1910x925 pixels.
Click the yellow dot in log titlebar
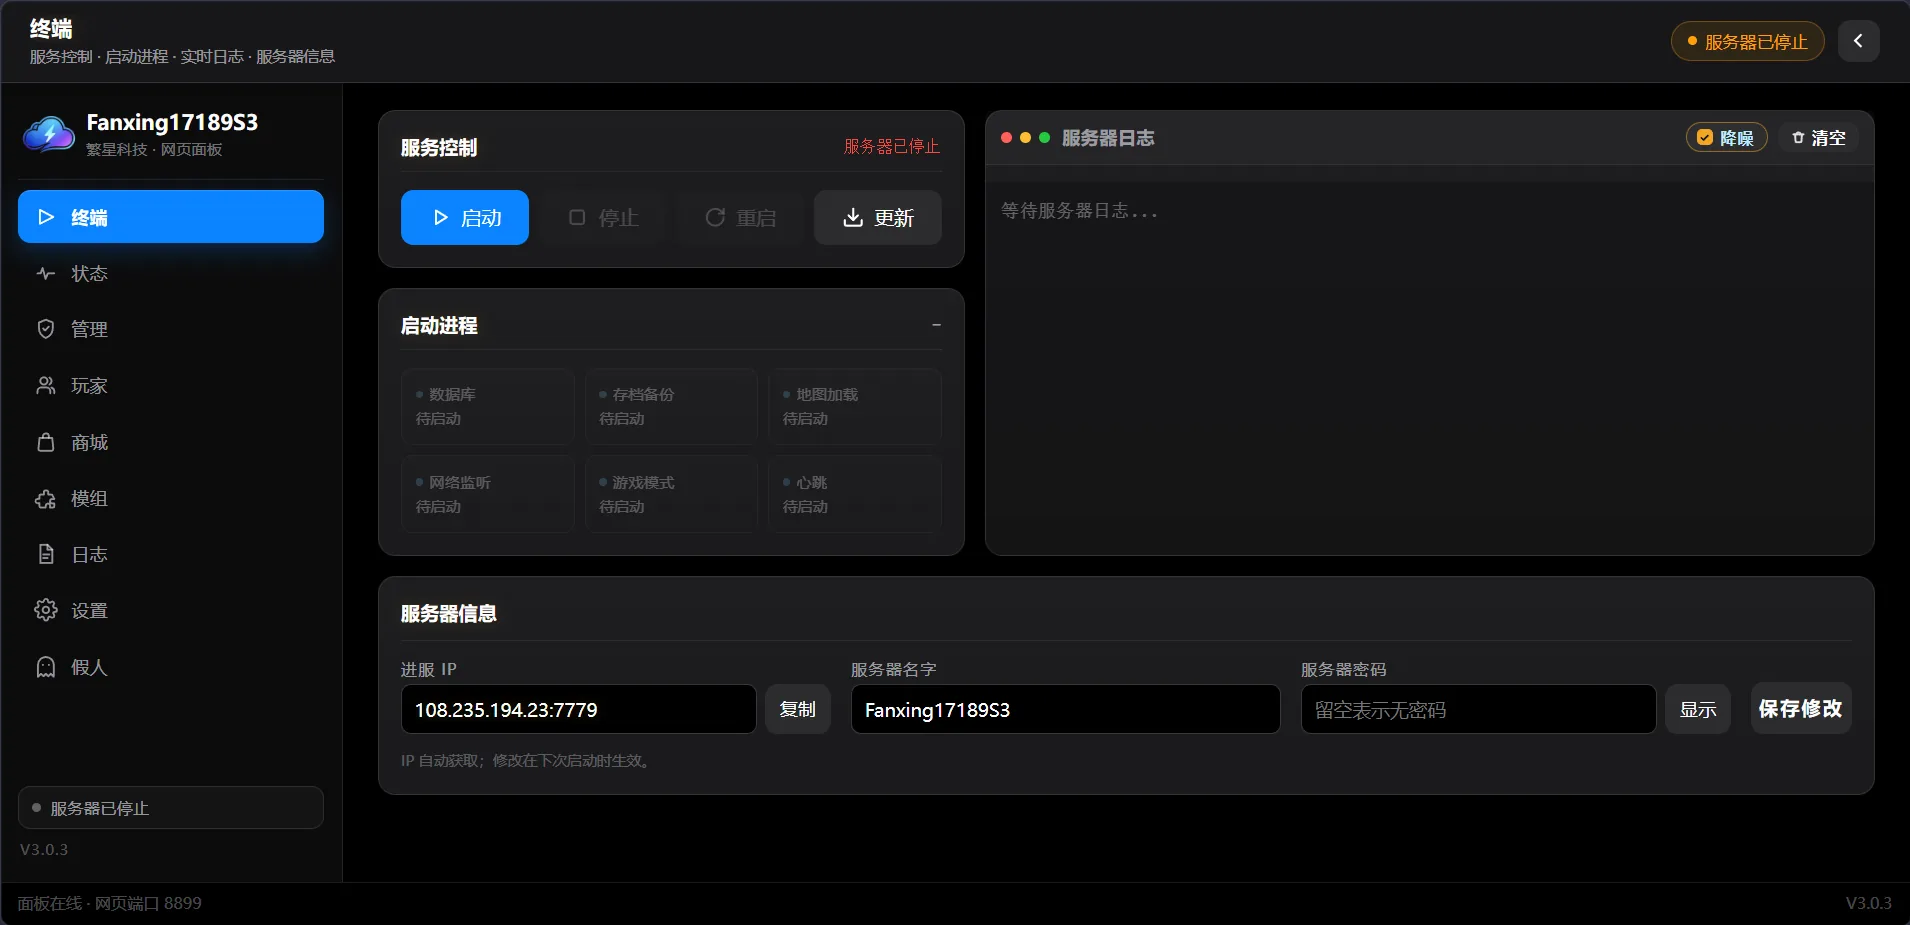pos(1025,138)
